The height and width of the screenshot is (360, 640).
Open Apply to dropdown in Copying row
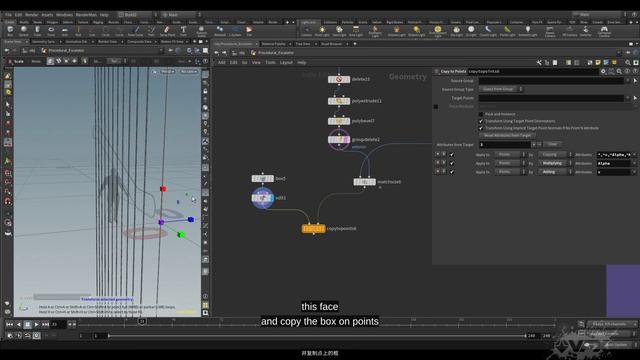[x=510, y=155]
